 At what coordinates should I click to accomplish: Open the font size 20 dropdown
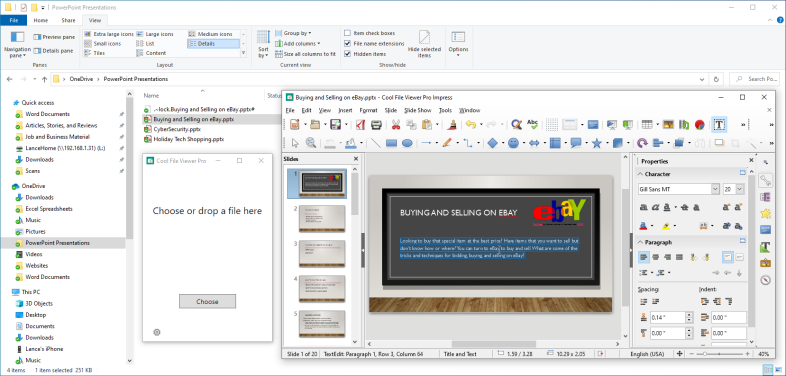coord(739,190)
